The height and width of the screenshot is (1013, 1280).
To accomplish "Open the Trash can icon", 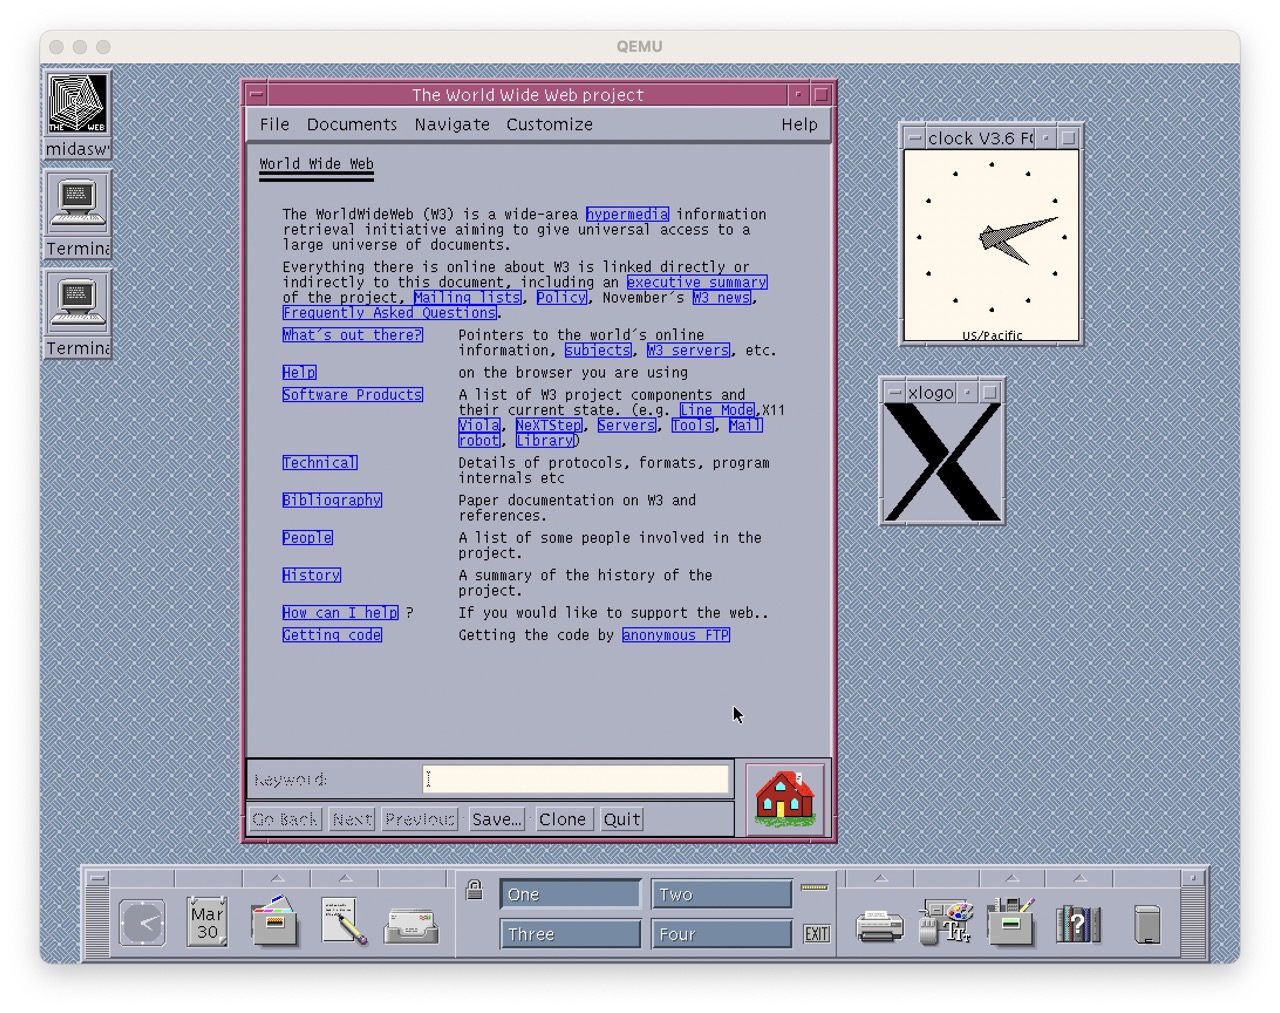I will pyautogui.click(x=1147, y=925).
